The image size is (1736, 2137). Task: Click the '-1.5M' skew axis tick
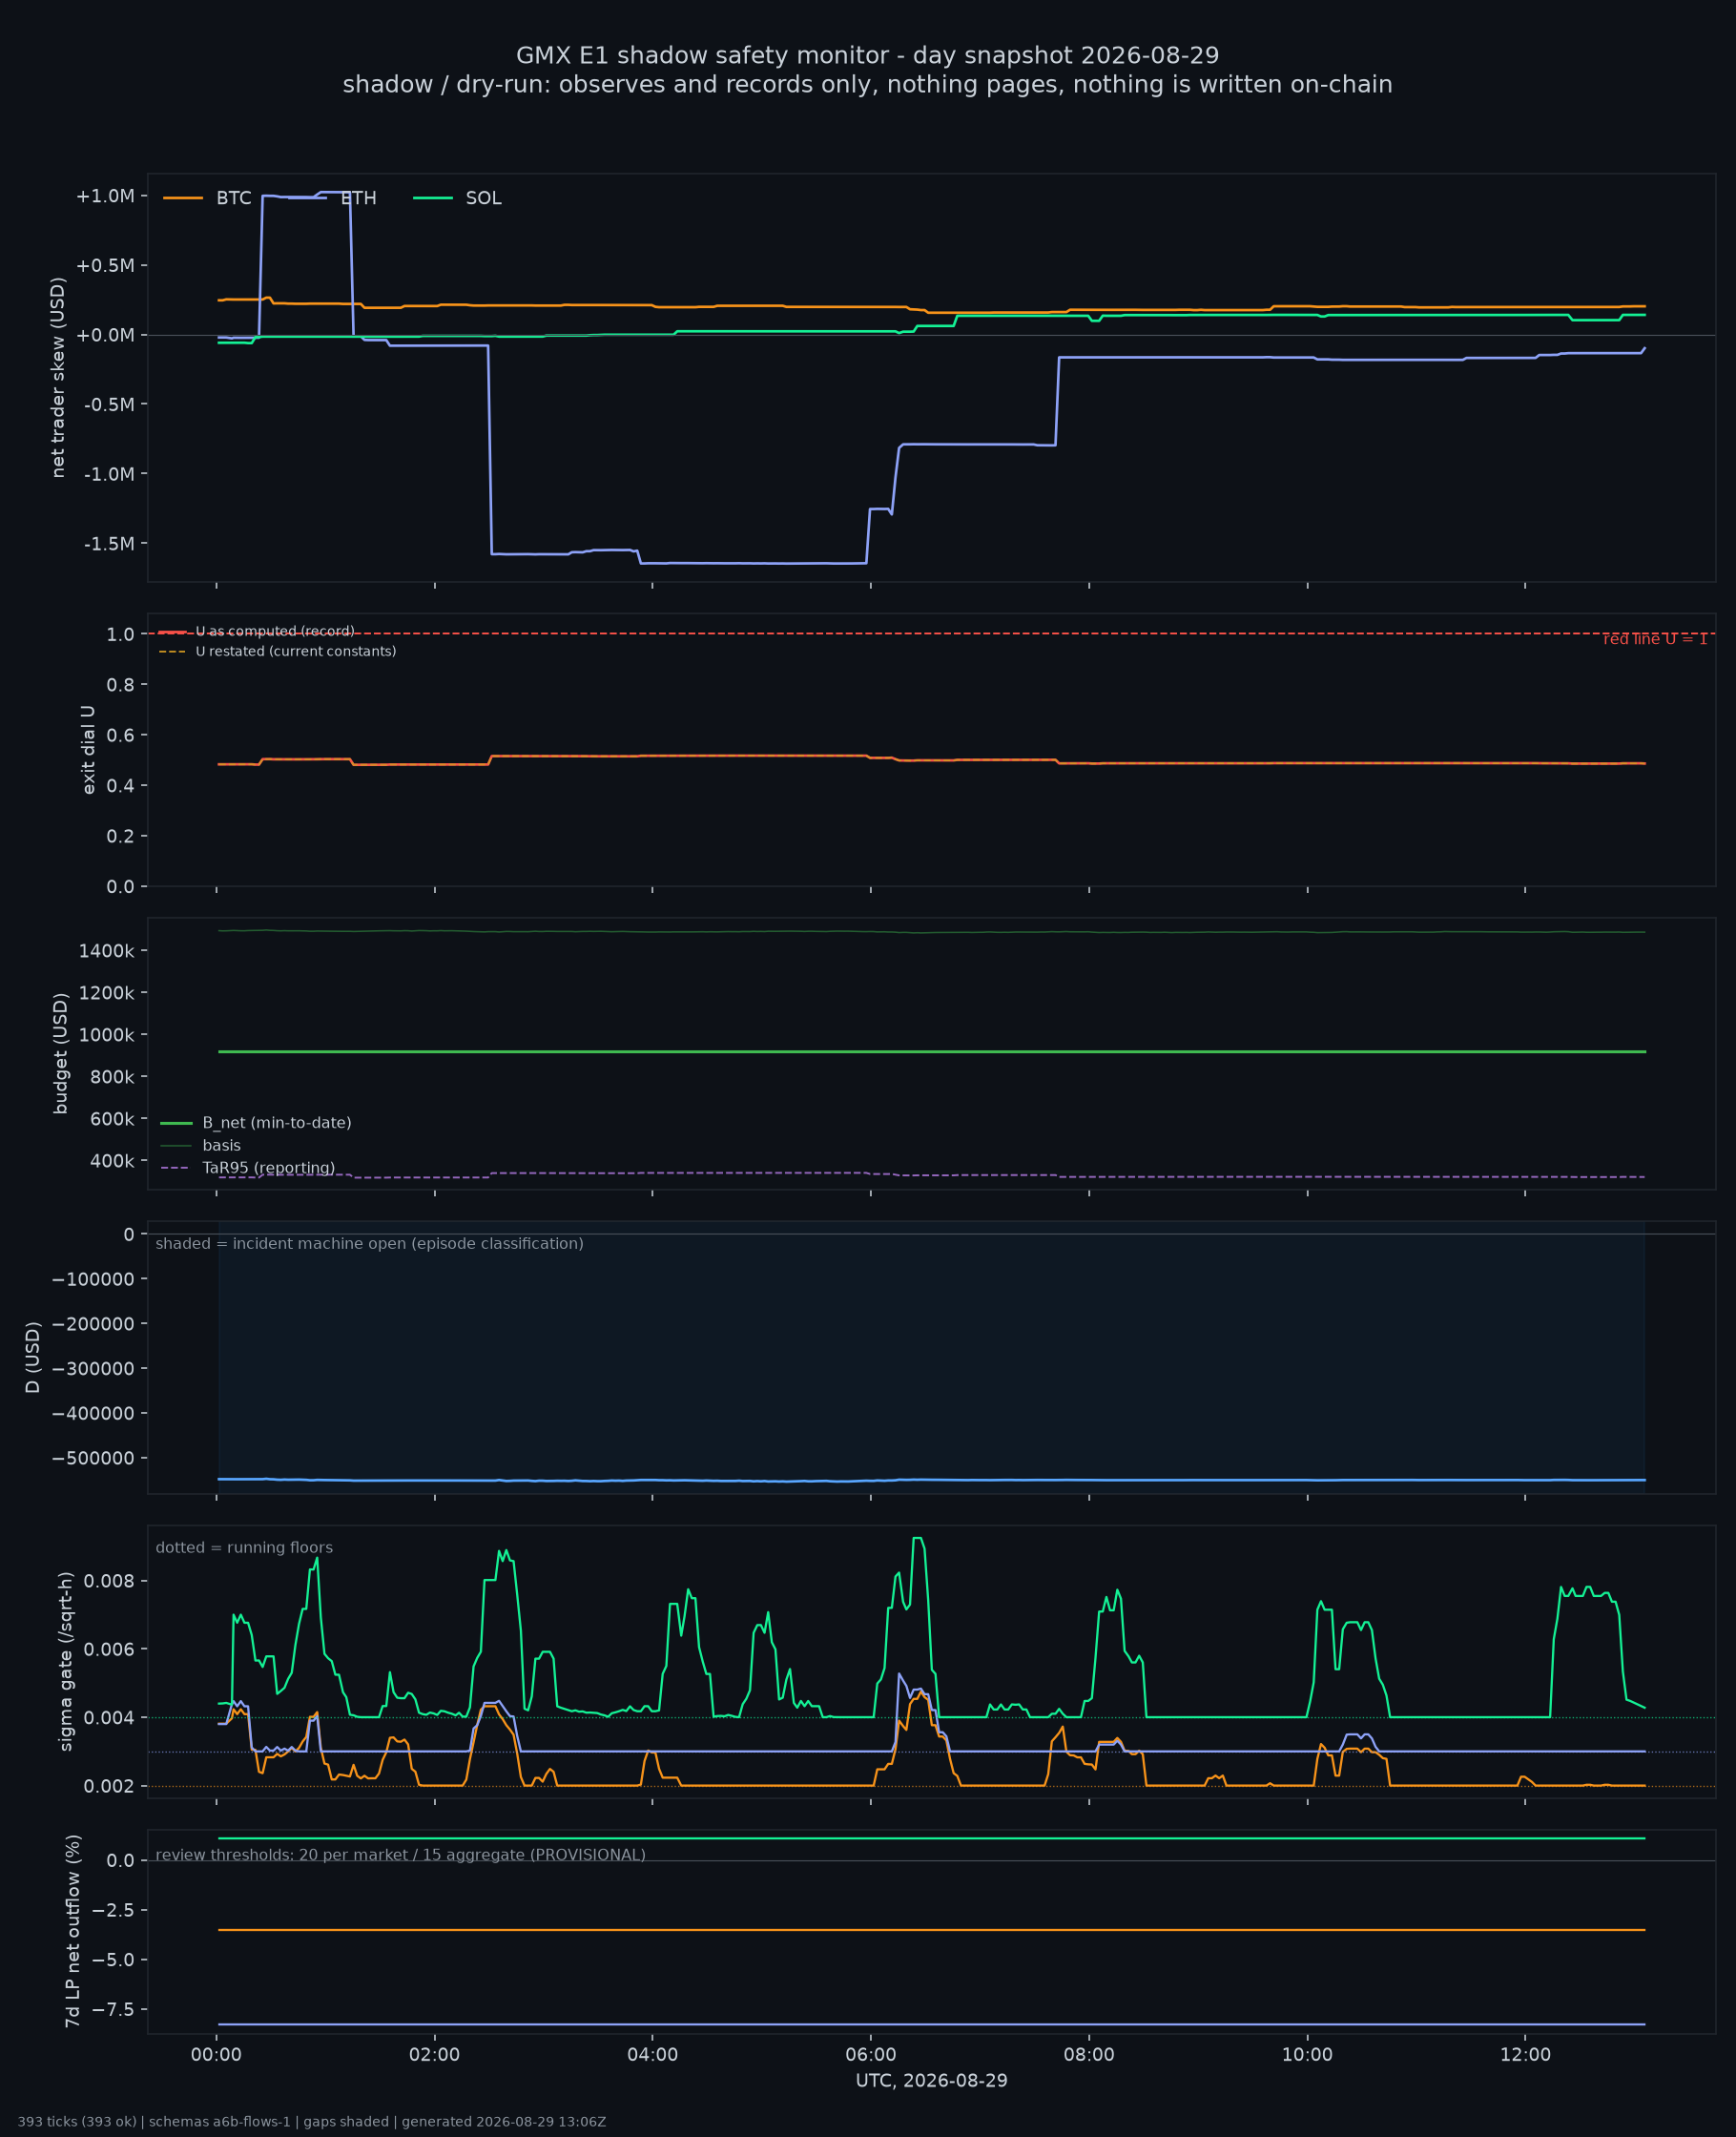pyautogui.click(x=109, y=544)
